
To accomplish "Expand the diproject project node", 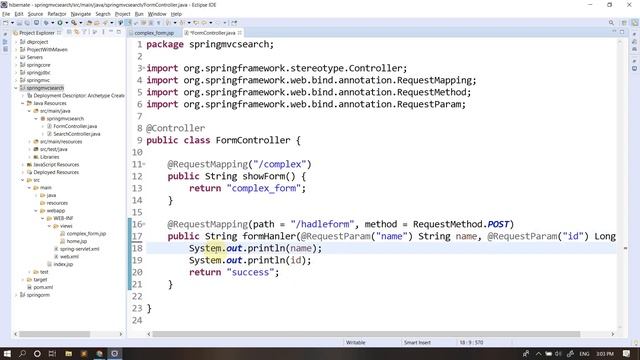I will 16,42.
